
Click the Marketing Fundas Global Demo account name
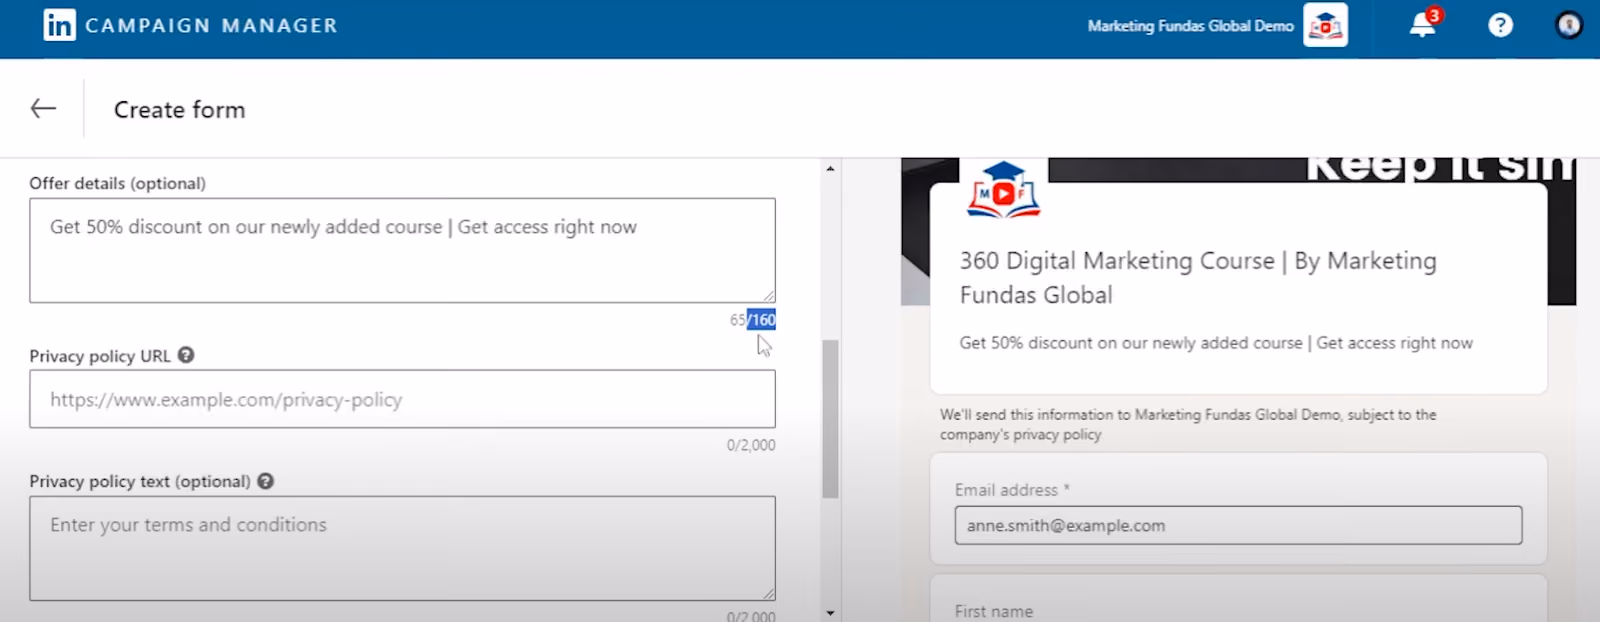coord(1190,26)
